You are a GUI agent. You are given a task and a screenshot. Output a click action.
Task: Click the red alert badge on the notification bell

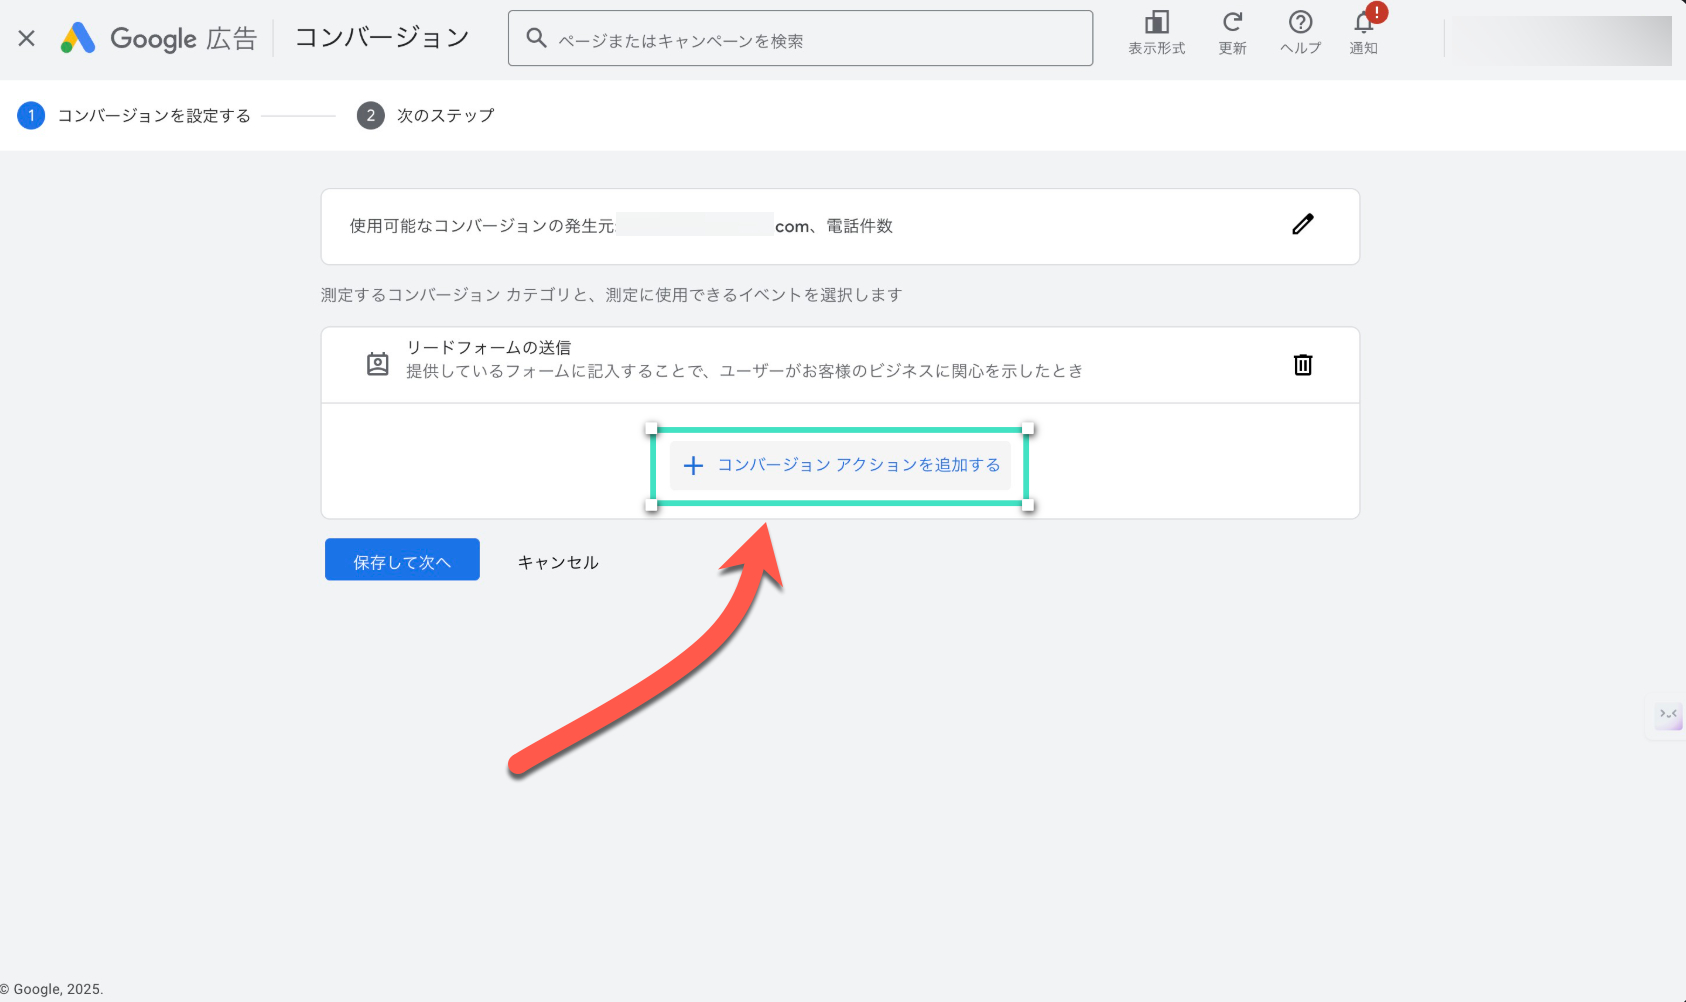click(x=1377, y=13)
